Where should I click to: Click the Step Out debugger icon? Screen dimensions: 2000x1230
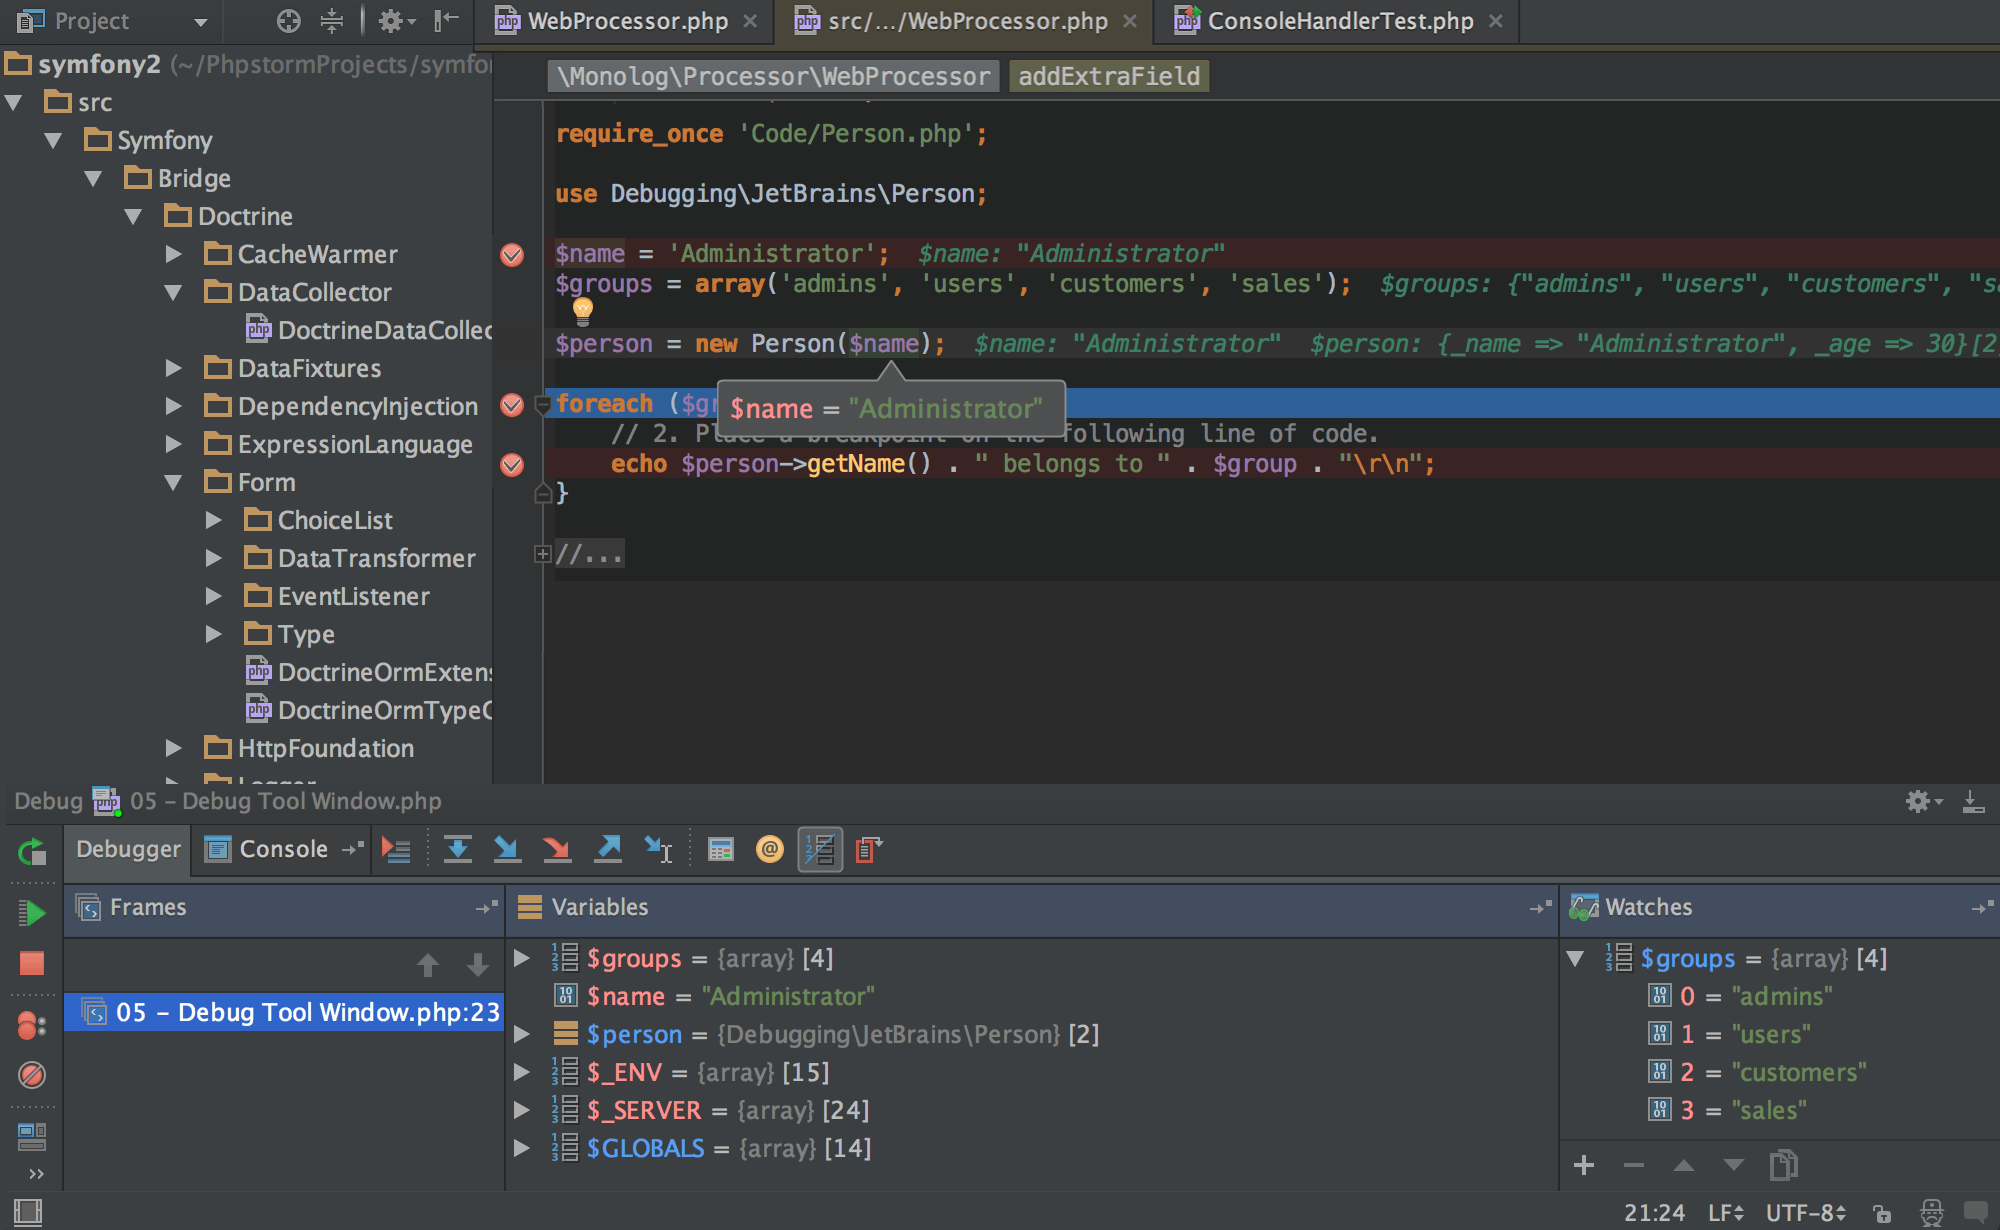click(x=611, y=847)
